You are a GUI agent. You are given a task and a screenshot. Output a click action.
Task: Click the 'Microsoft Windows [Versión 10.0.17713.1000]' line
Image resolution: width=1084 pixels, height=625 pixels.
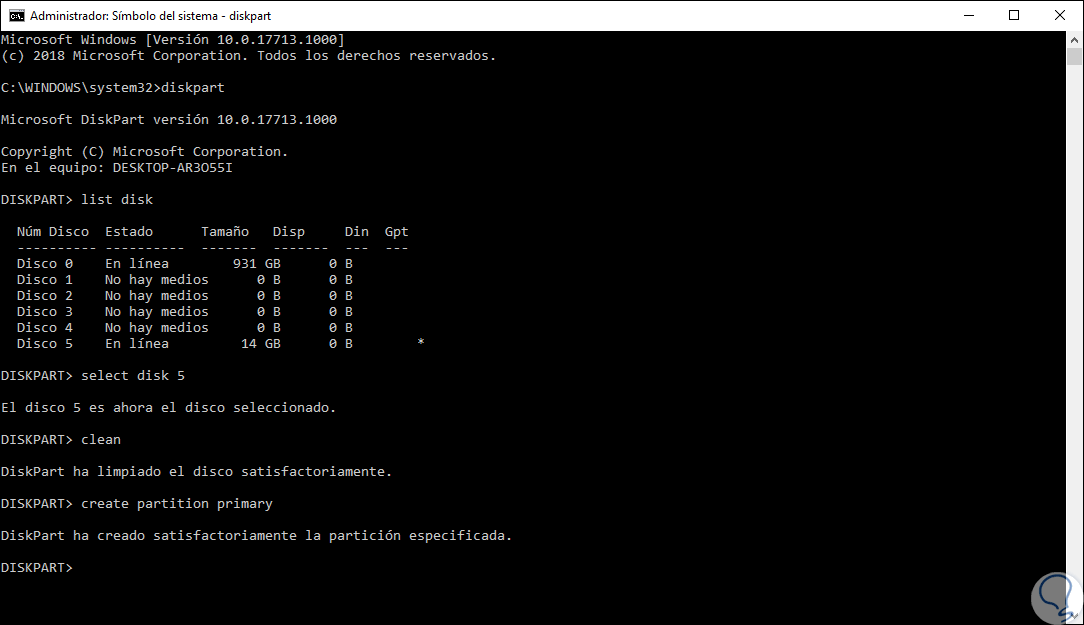click(x=172, y=40)
